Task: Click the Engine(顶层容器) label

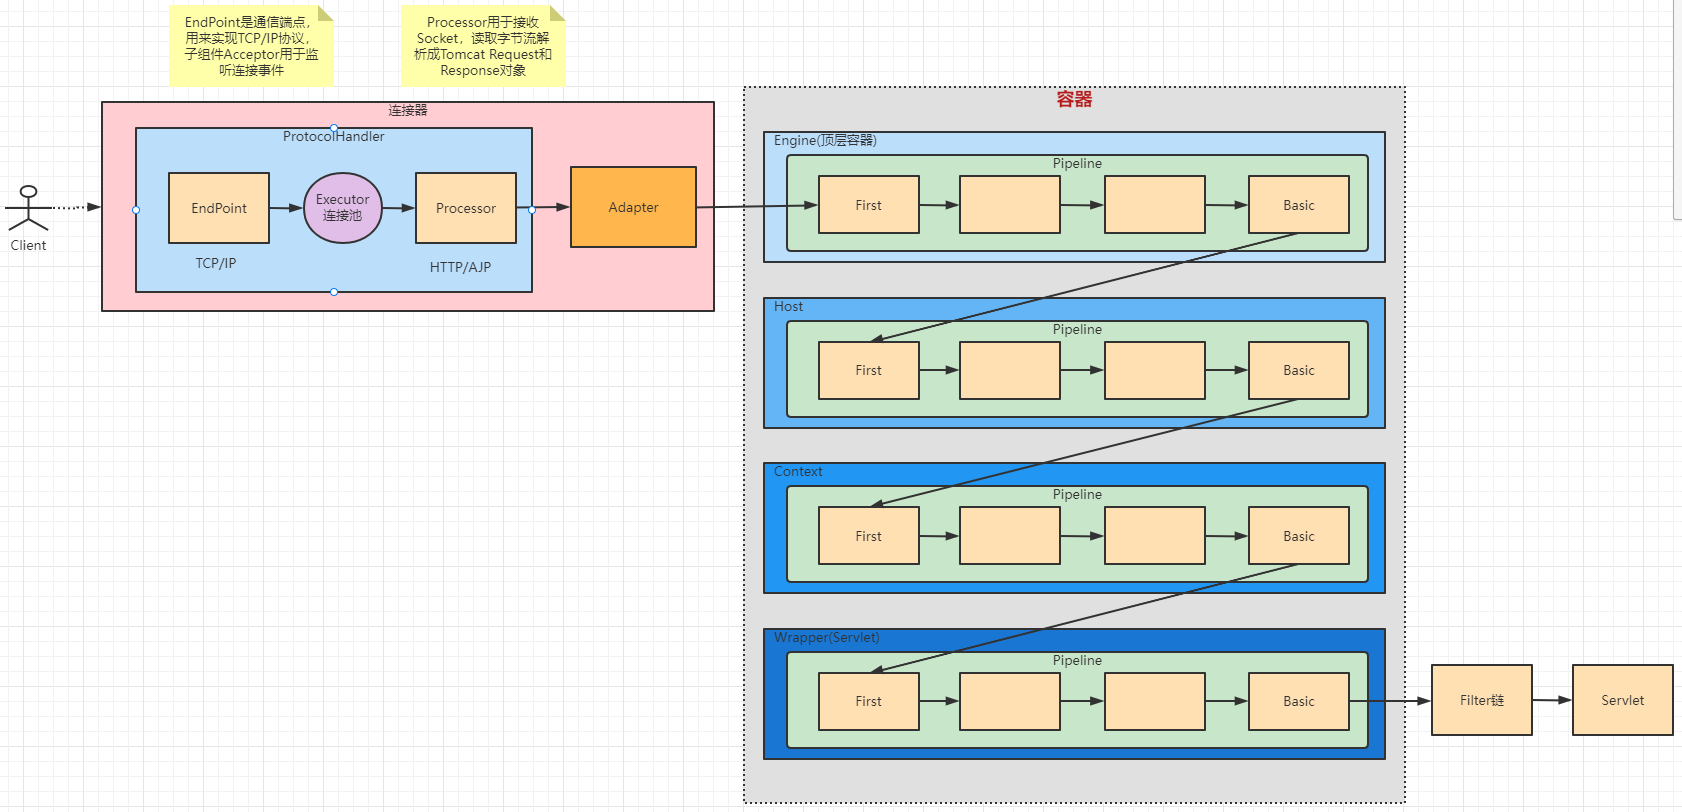Action: (x=825, y=140)
